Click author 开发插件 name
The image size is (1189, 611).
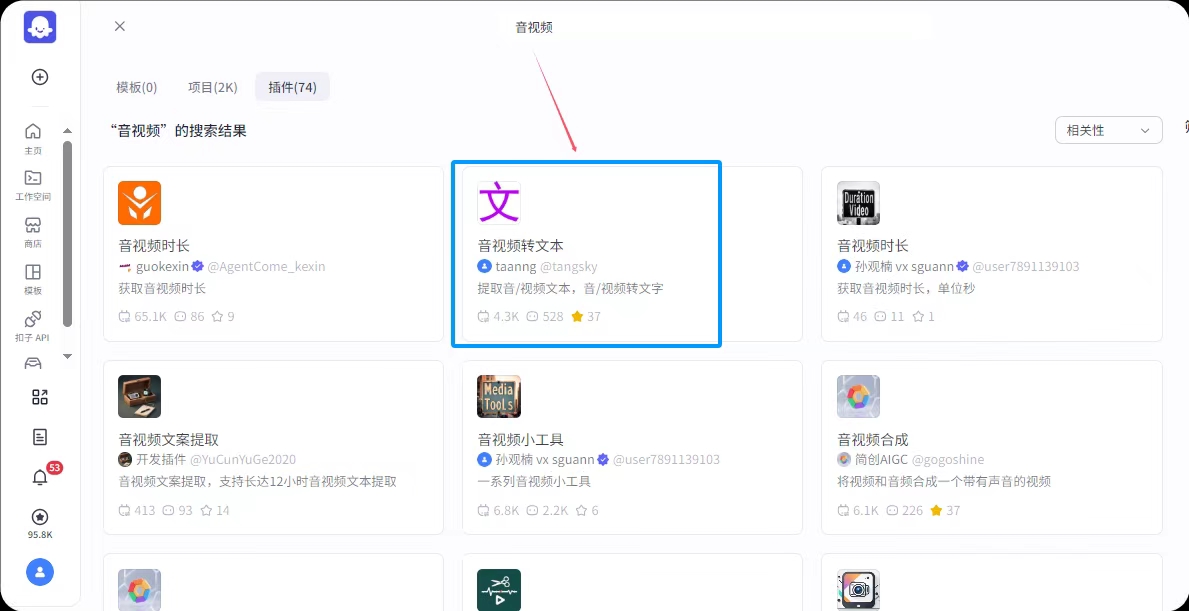pyautogui.click(x=161, y=459)
